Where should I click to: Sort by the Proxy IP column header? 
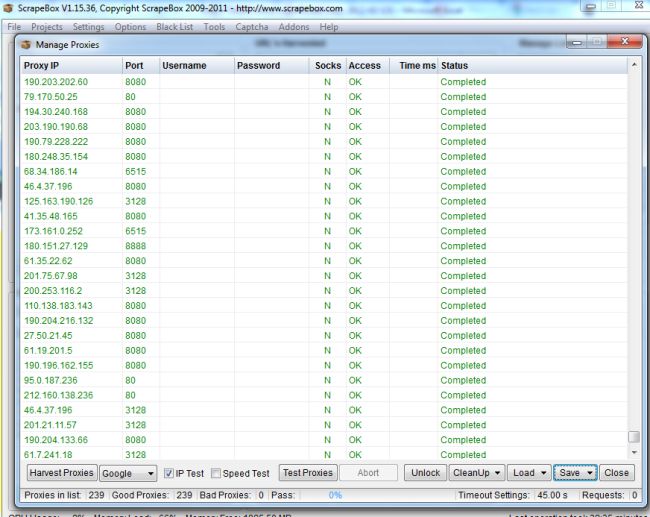(x=70, y=65)
